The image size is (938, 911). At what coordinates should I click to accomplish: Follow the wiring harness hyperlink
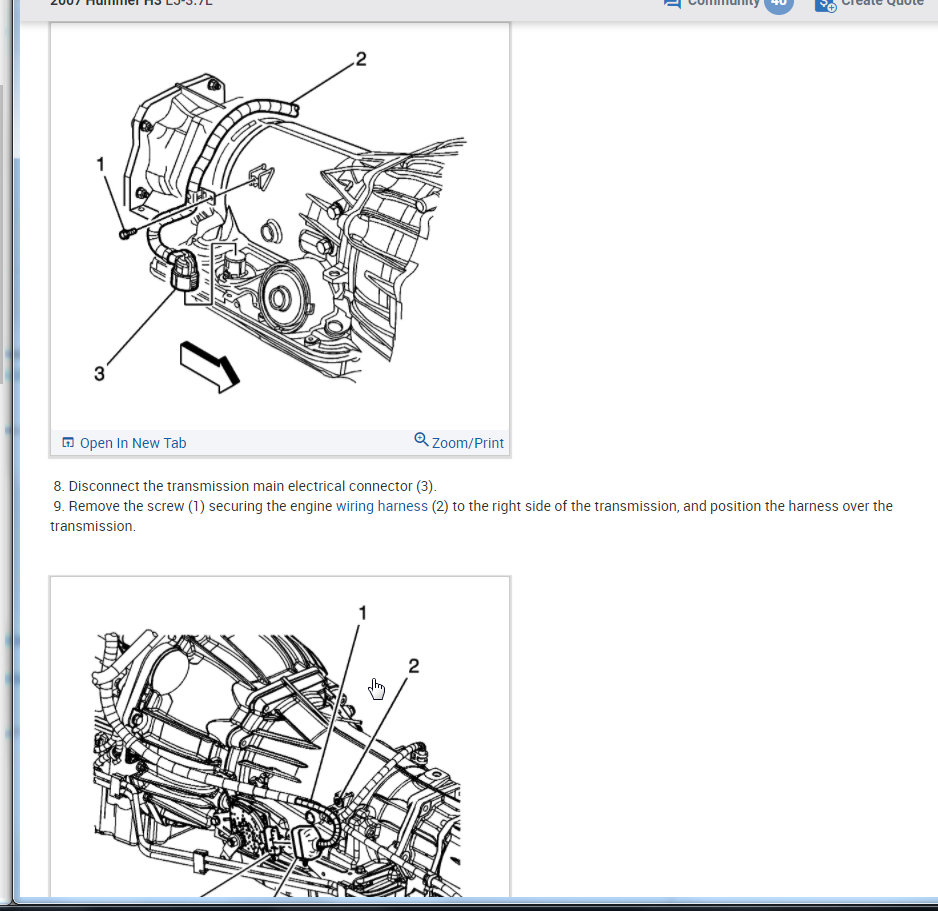381,506
